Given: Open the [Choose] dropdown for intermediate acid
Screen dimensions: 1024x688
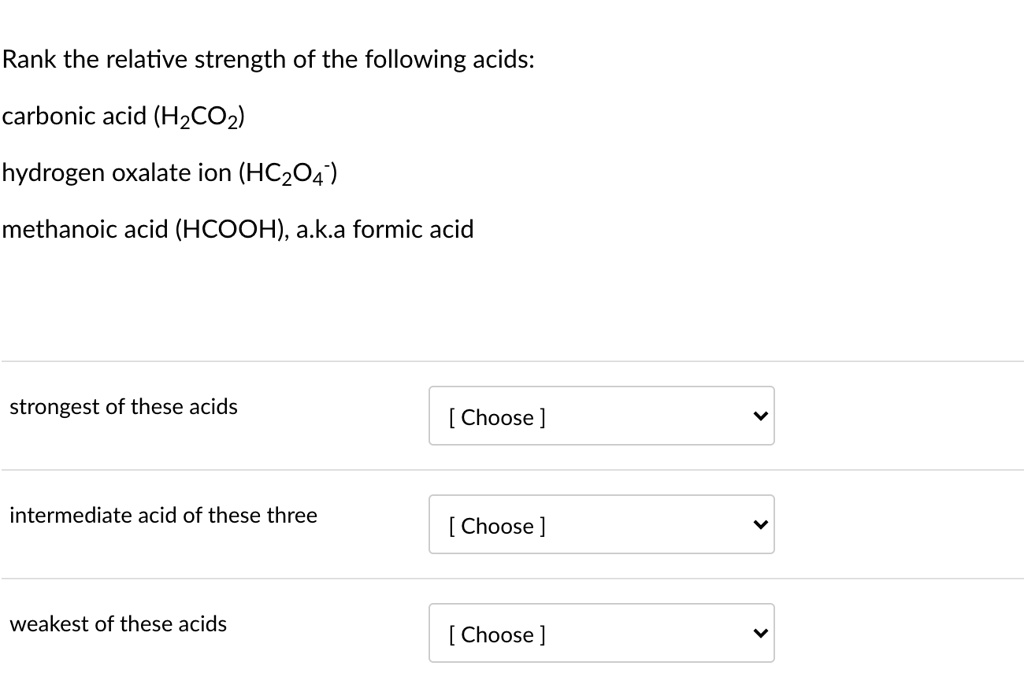Looking at the screenshot, I should click(x=600, y=523).
